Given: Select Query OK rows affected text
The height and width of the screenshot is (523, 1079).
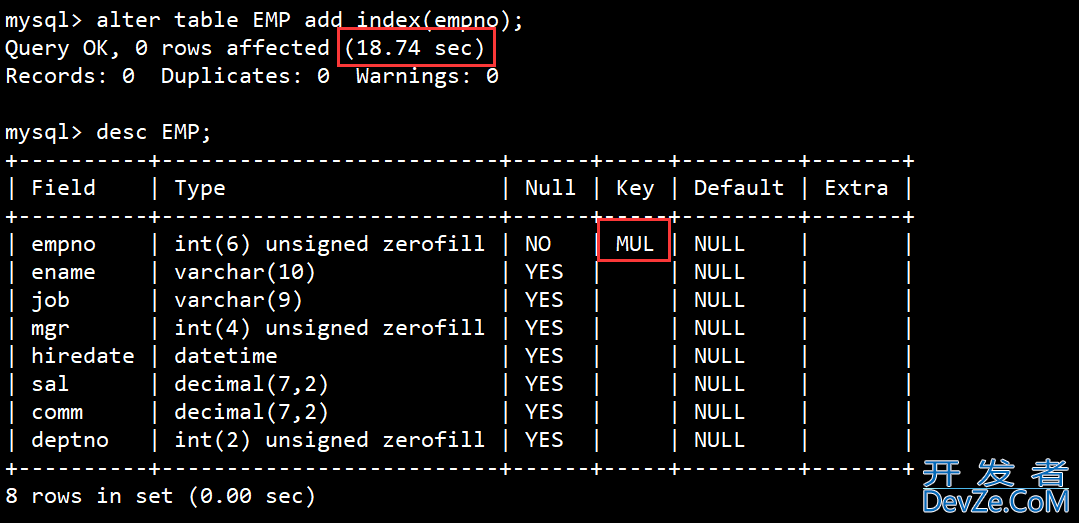Looking at the screenshot, I should [x=167, y=48].
